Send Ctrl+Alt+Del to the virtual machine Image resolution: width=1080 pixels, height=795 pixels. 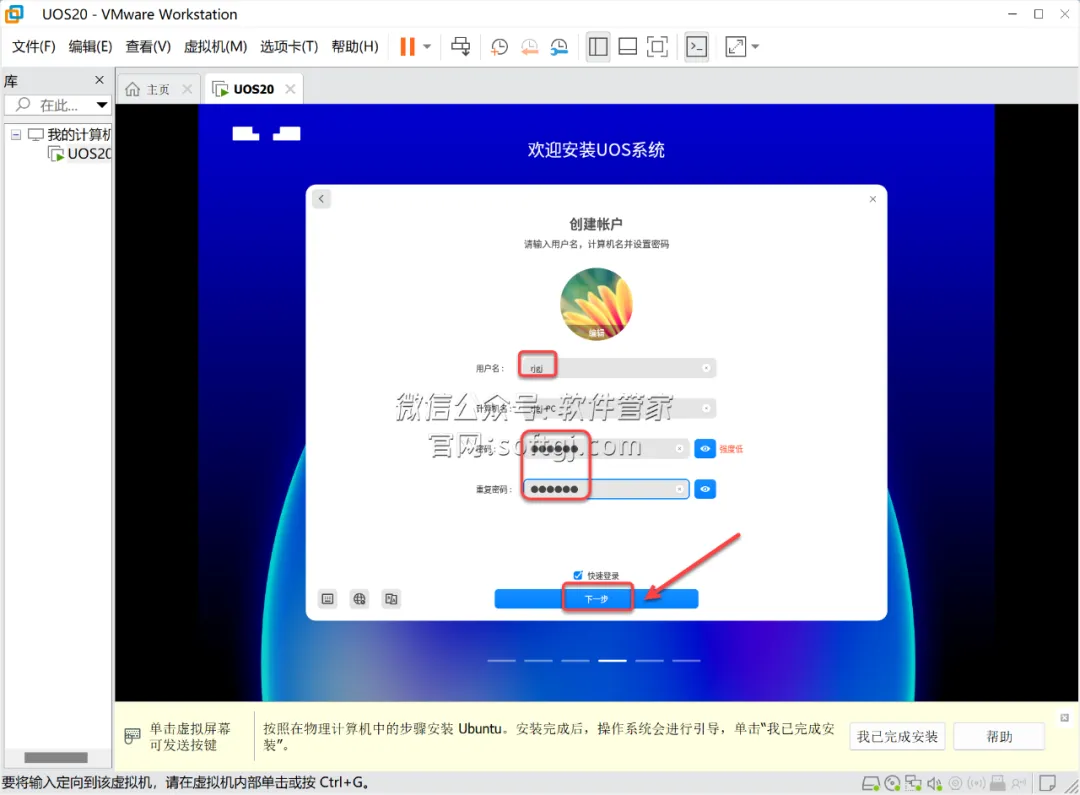click(x=461, y=47)
